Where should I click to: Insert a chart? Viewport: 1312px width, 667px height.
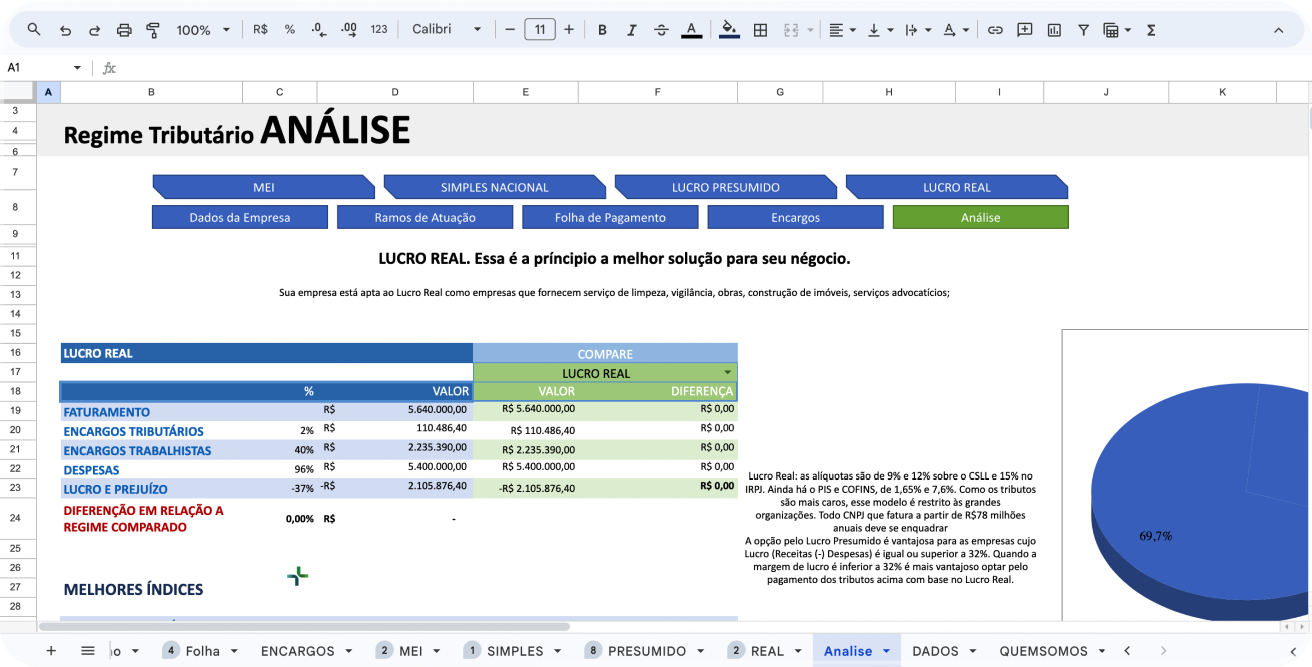point(1054,30)
